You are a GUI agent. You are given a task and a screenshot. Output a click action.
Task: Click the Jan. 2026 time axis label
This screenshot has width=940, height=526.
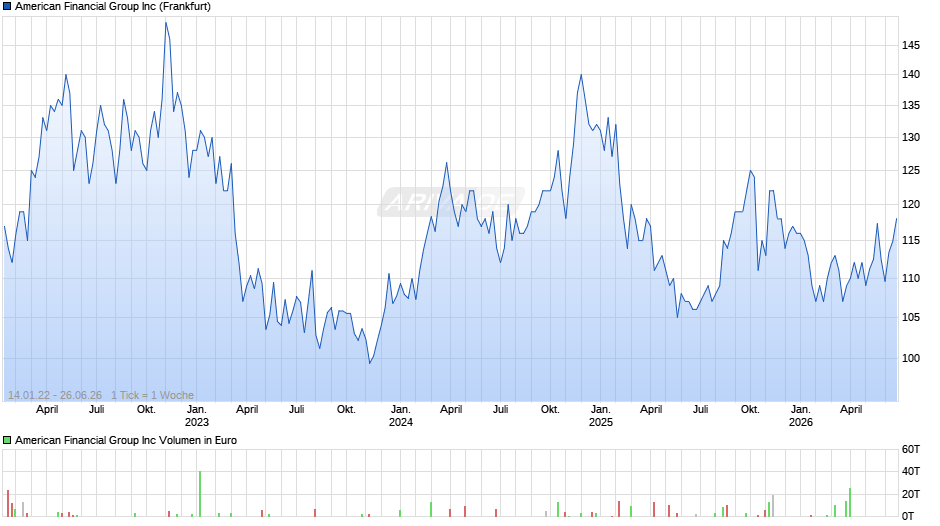[800, 416]
